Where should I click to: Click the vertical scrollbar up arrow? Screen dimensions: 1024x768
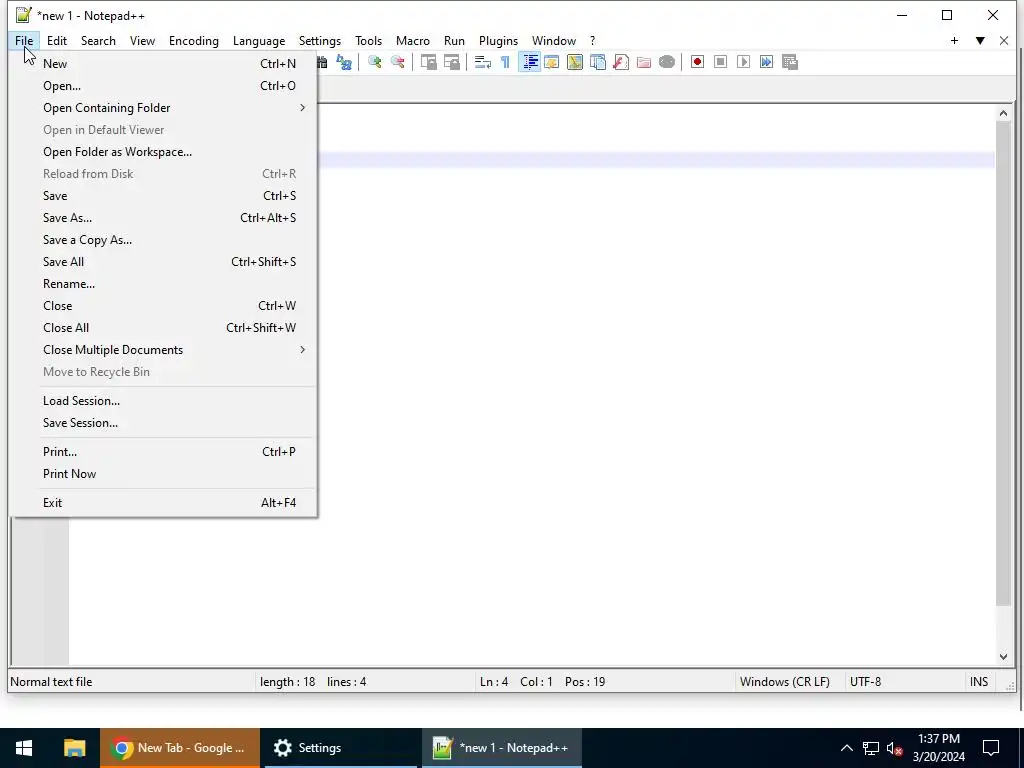[1003, 114]
